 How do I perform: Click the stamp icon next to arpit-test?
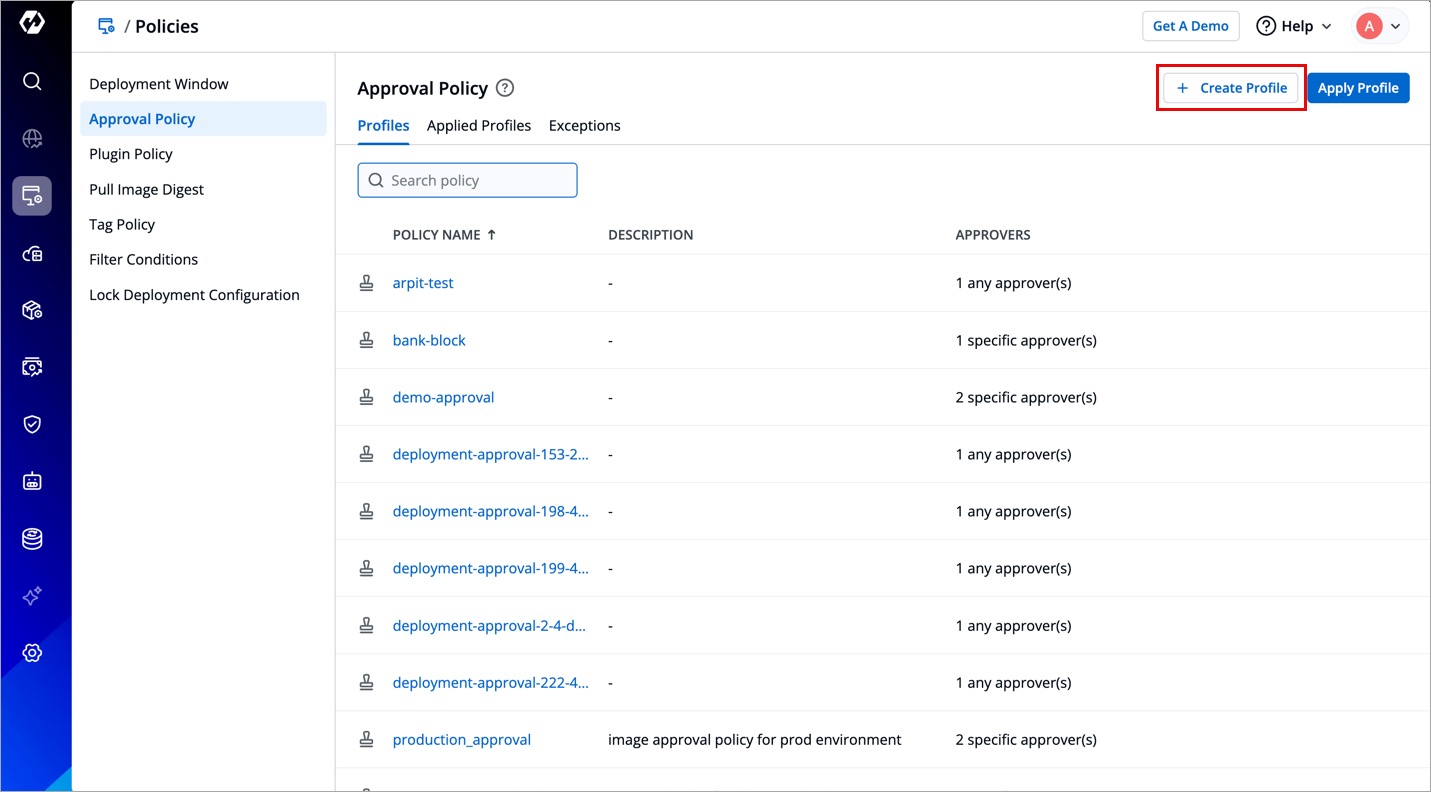pos(367,283)
